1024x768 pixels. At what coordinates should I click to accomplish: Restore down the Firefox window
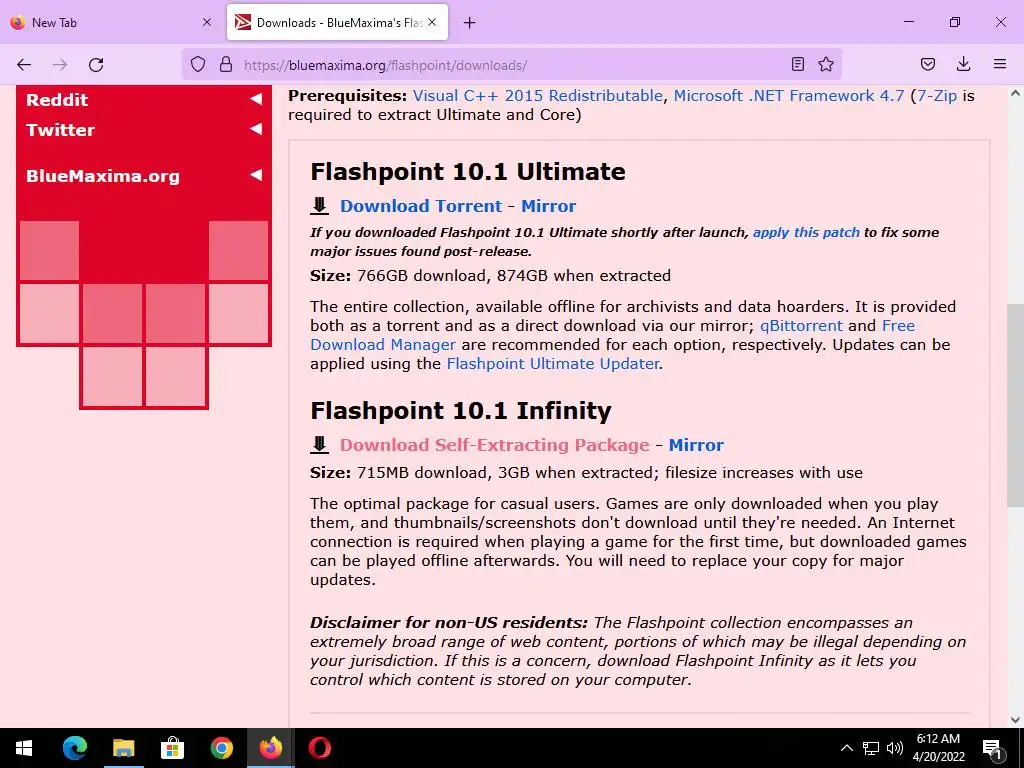(x=955, y=22)
